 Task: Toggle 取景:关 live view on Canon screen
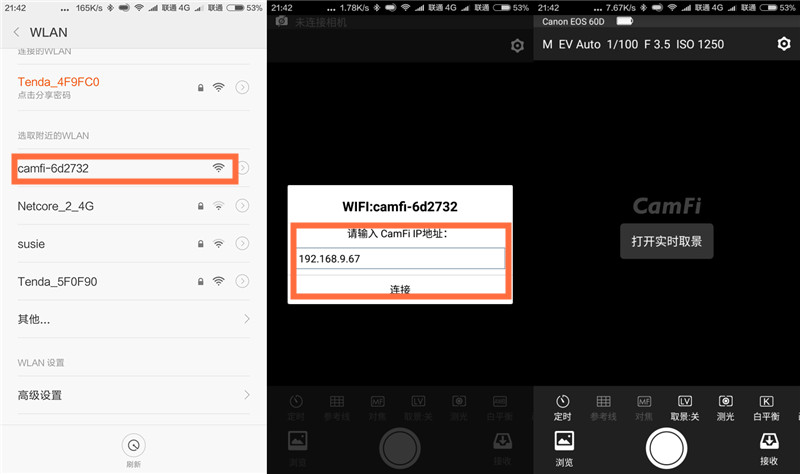pyautogui.click(x=685, y=408)
